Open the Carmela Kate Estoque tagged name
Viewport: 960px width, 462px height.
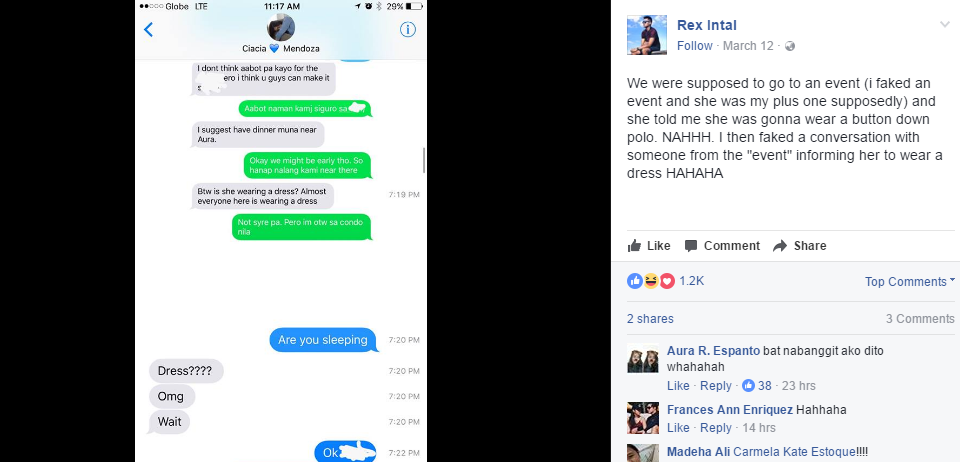coord(794,452)
